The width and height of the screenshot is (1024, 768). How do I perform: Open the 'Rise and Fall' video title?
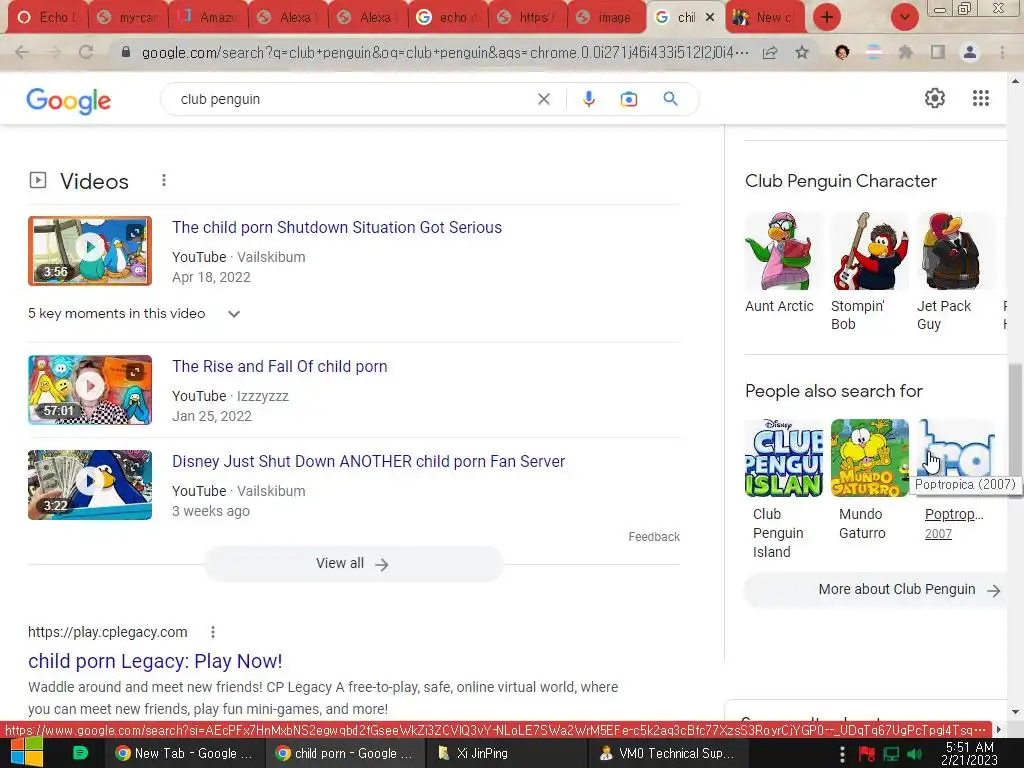click(x=280, y=366)
